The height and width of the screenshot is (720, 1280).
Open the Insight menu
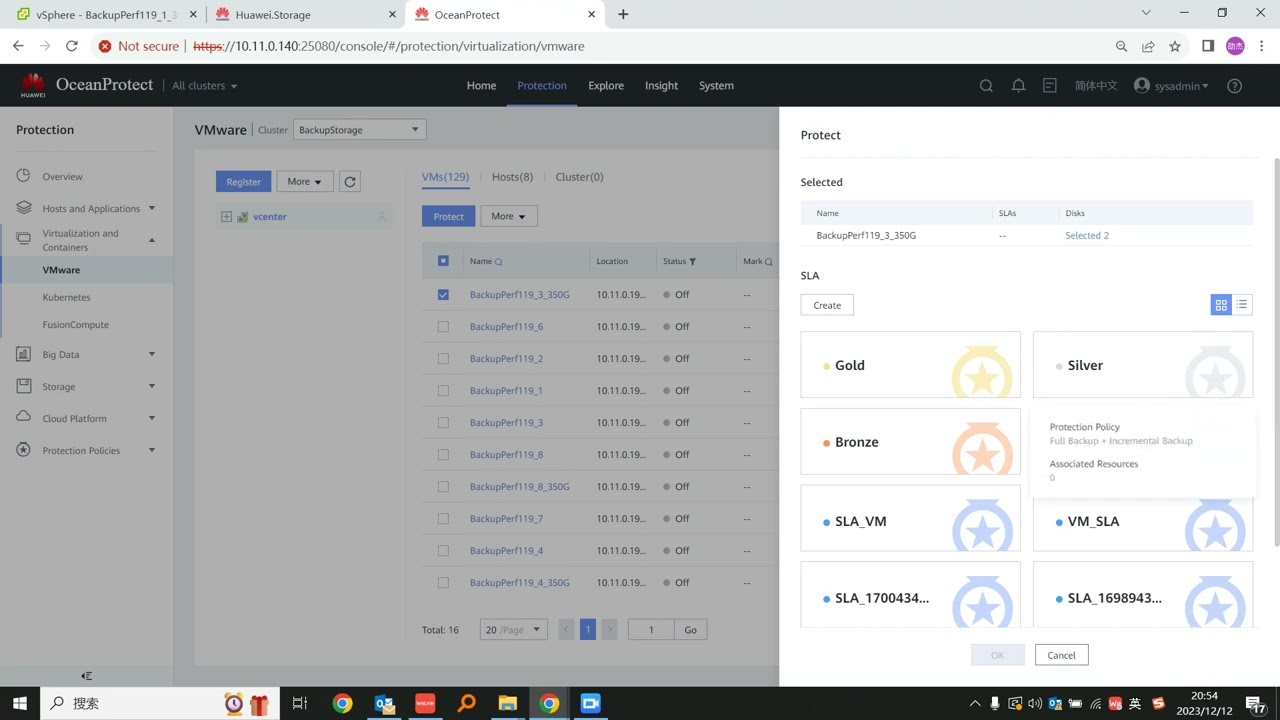[x=661, y=86]
